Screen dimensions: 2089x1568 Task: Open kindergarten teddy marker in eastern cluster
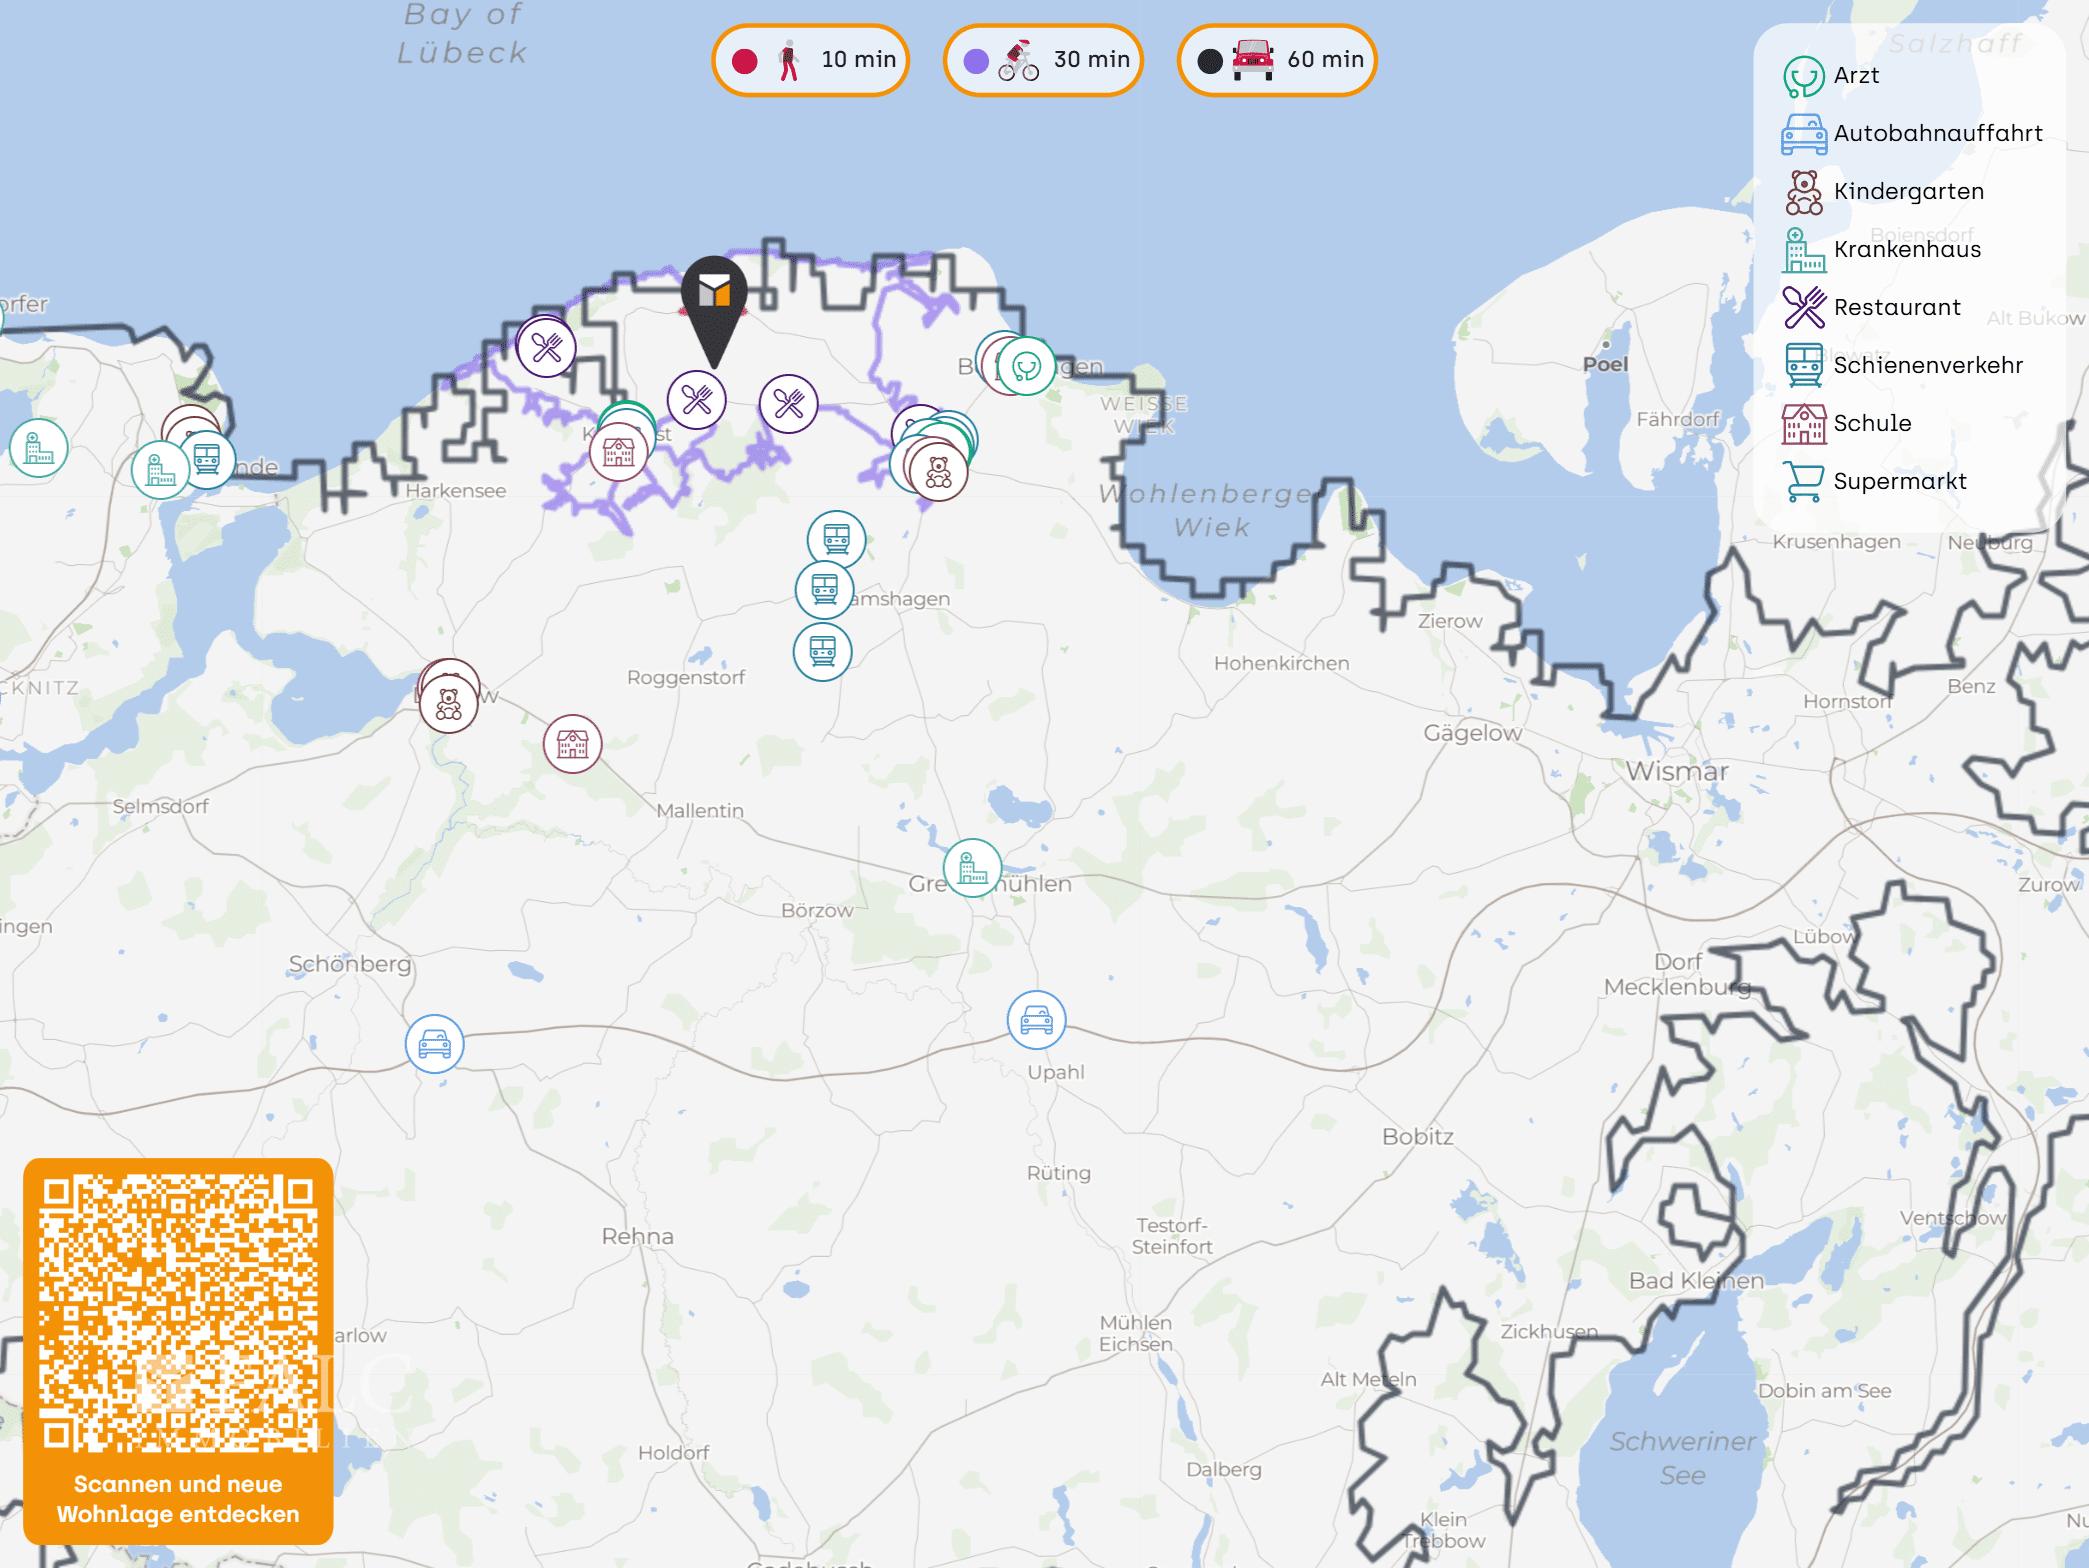pos(939,472)
